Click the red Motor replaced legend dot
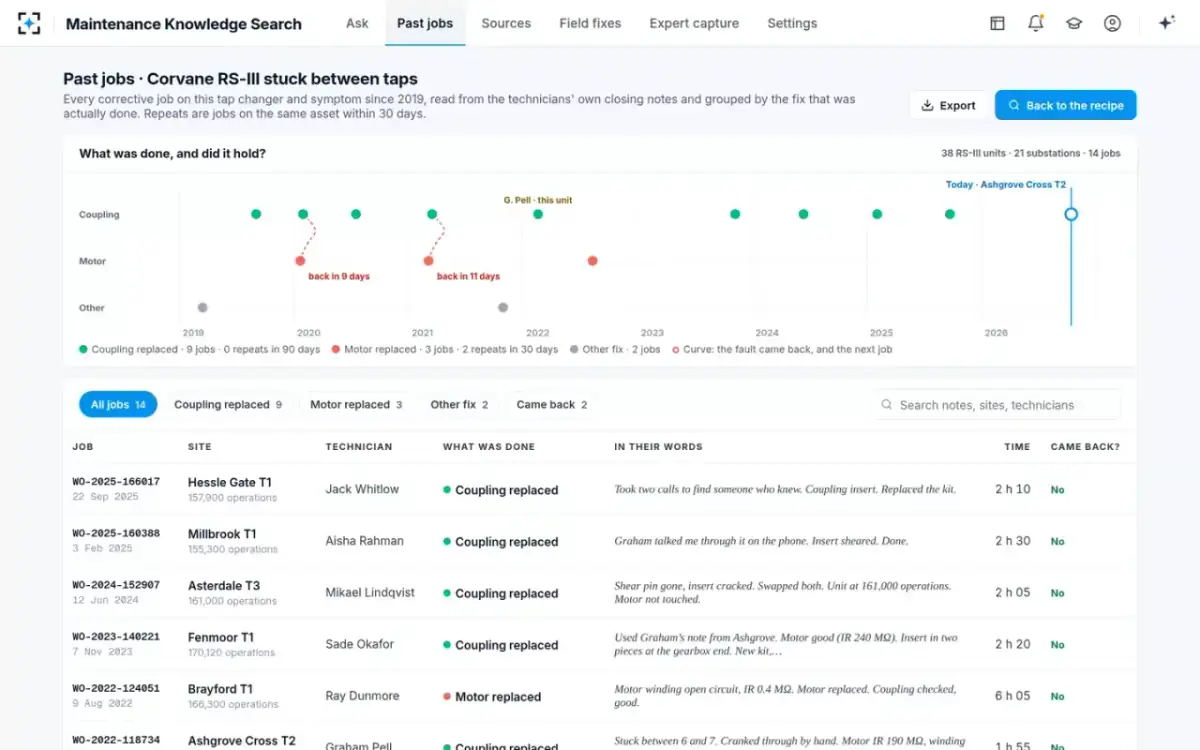The width and height of the screenshot is (1200, 750). pyautogui.click(x=336, y=350)
